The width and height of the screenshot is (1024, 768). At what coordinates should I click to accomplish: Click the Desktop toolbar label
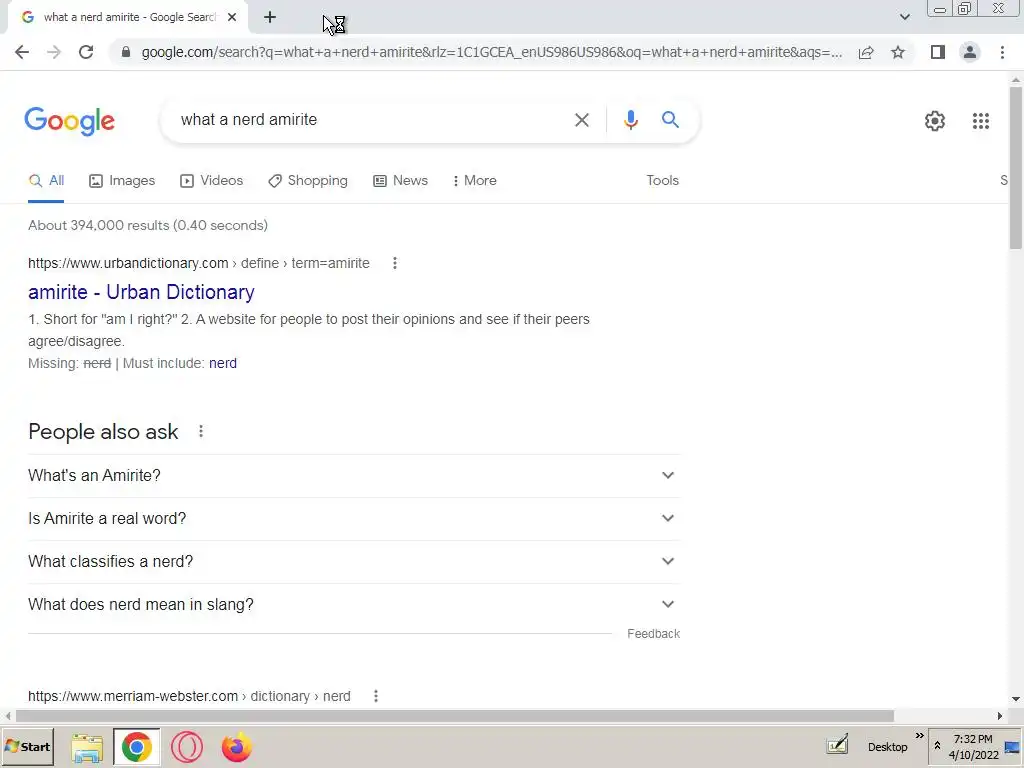887,747
